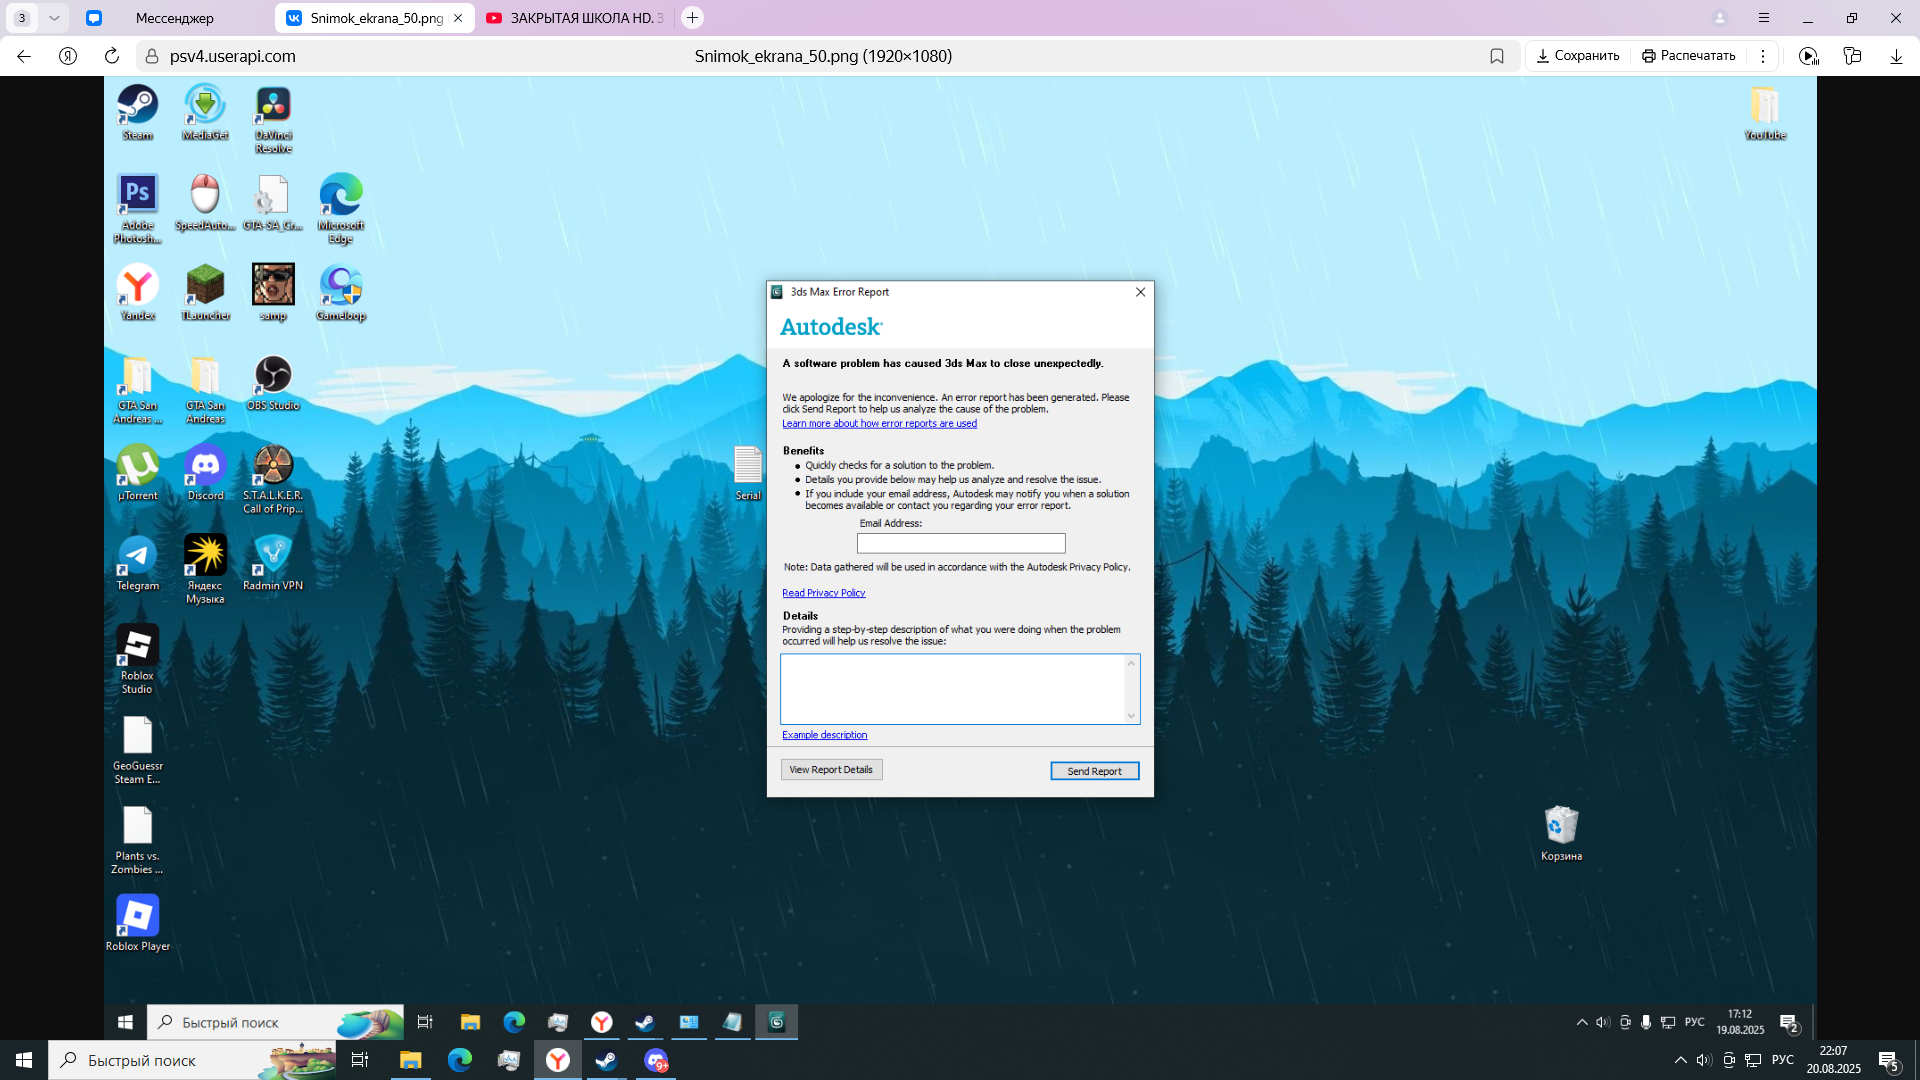This screenshot has width=1920, height=1080.
Task: Launch File Explorer from the bottom taskbar
Action: click(410, 1060)
